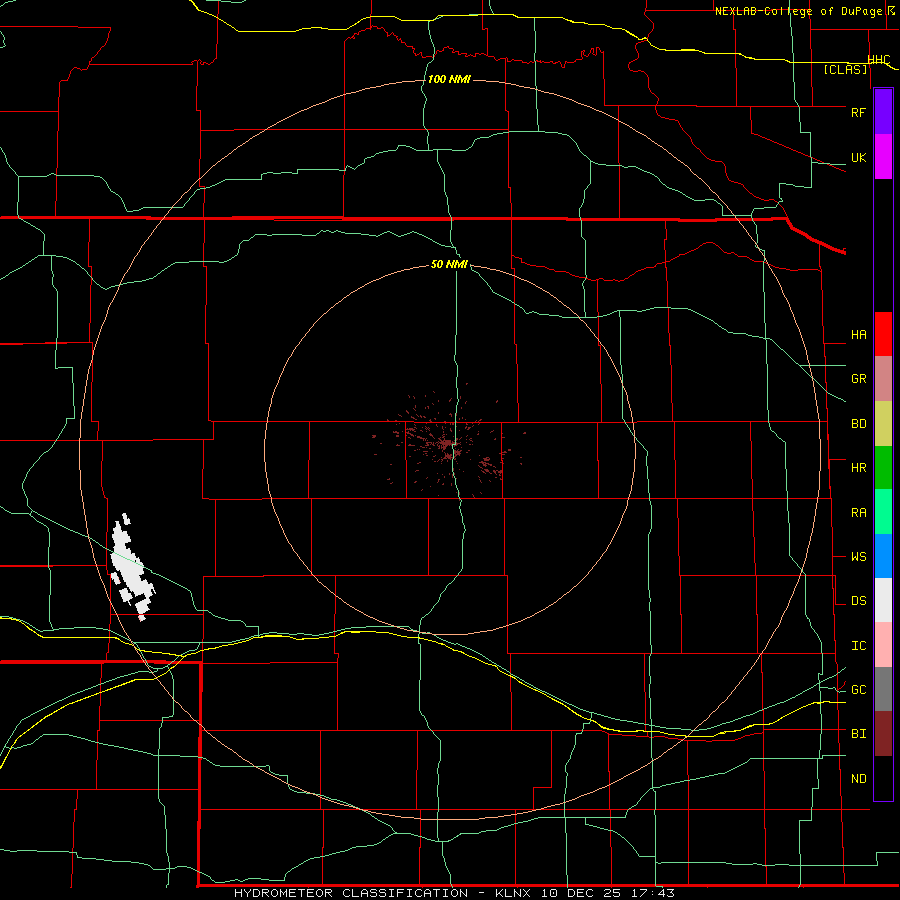Select the GR pink-brown legend swatch
The image size is (900, 900).
tap(883, 379)
